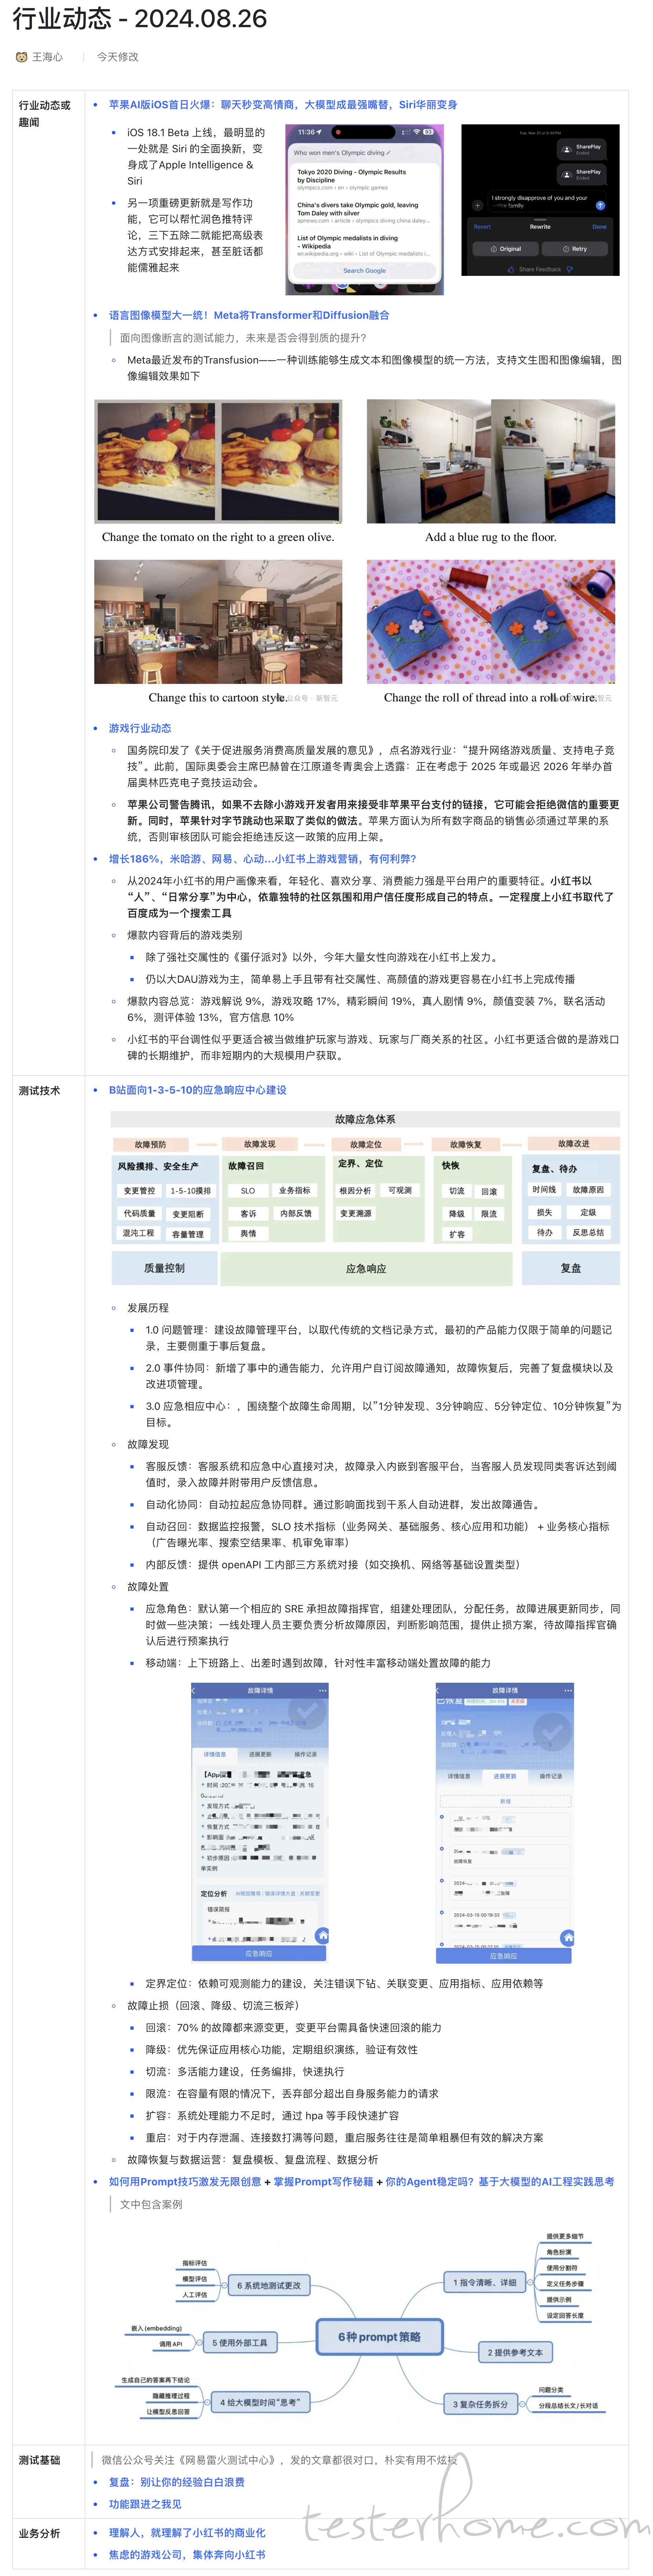
Task: Open the 游戏行业动态 link
Action: click(140, 728)
